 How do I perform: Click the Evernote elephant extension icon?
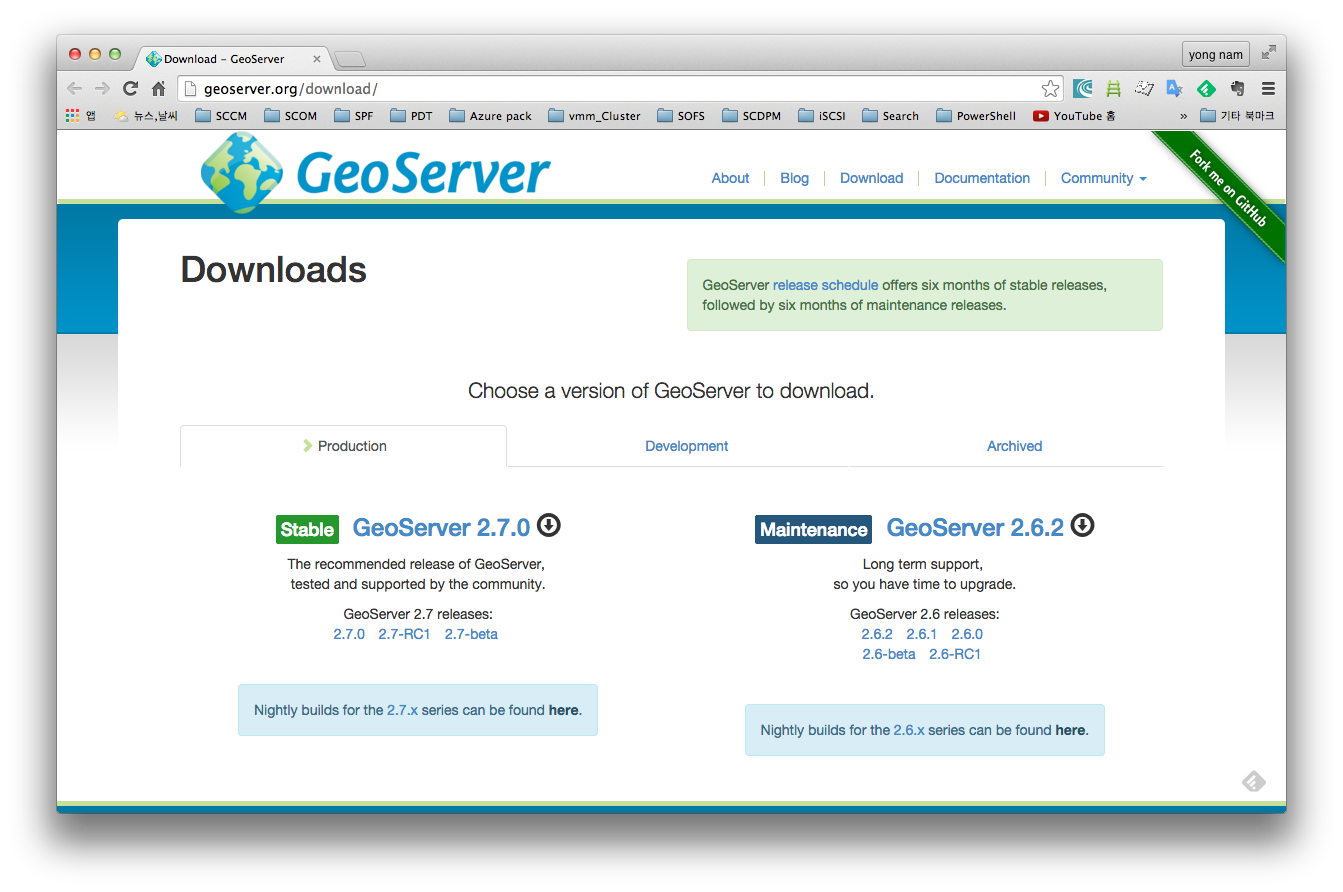[x=1238, y=88]
